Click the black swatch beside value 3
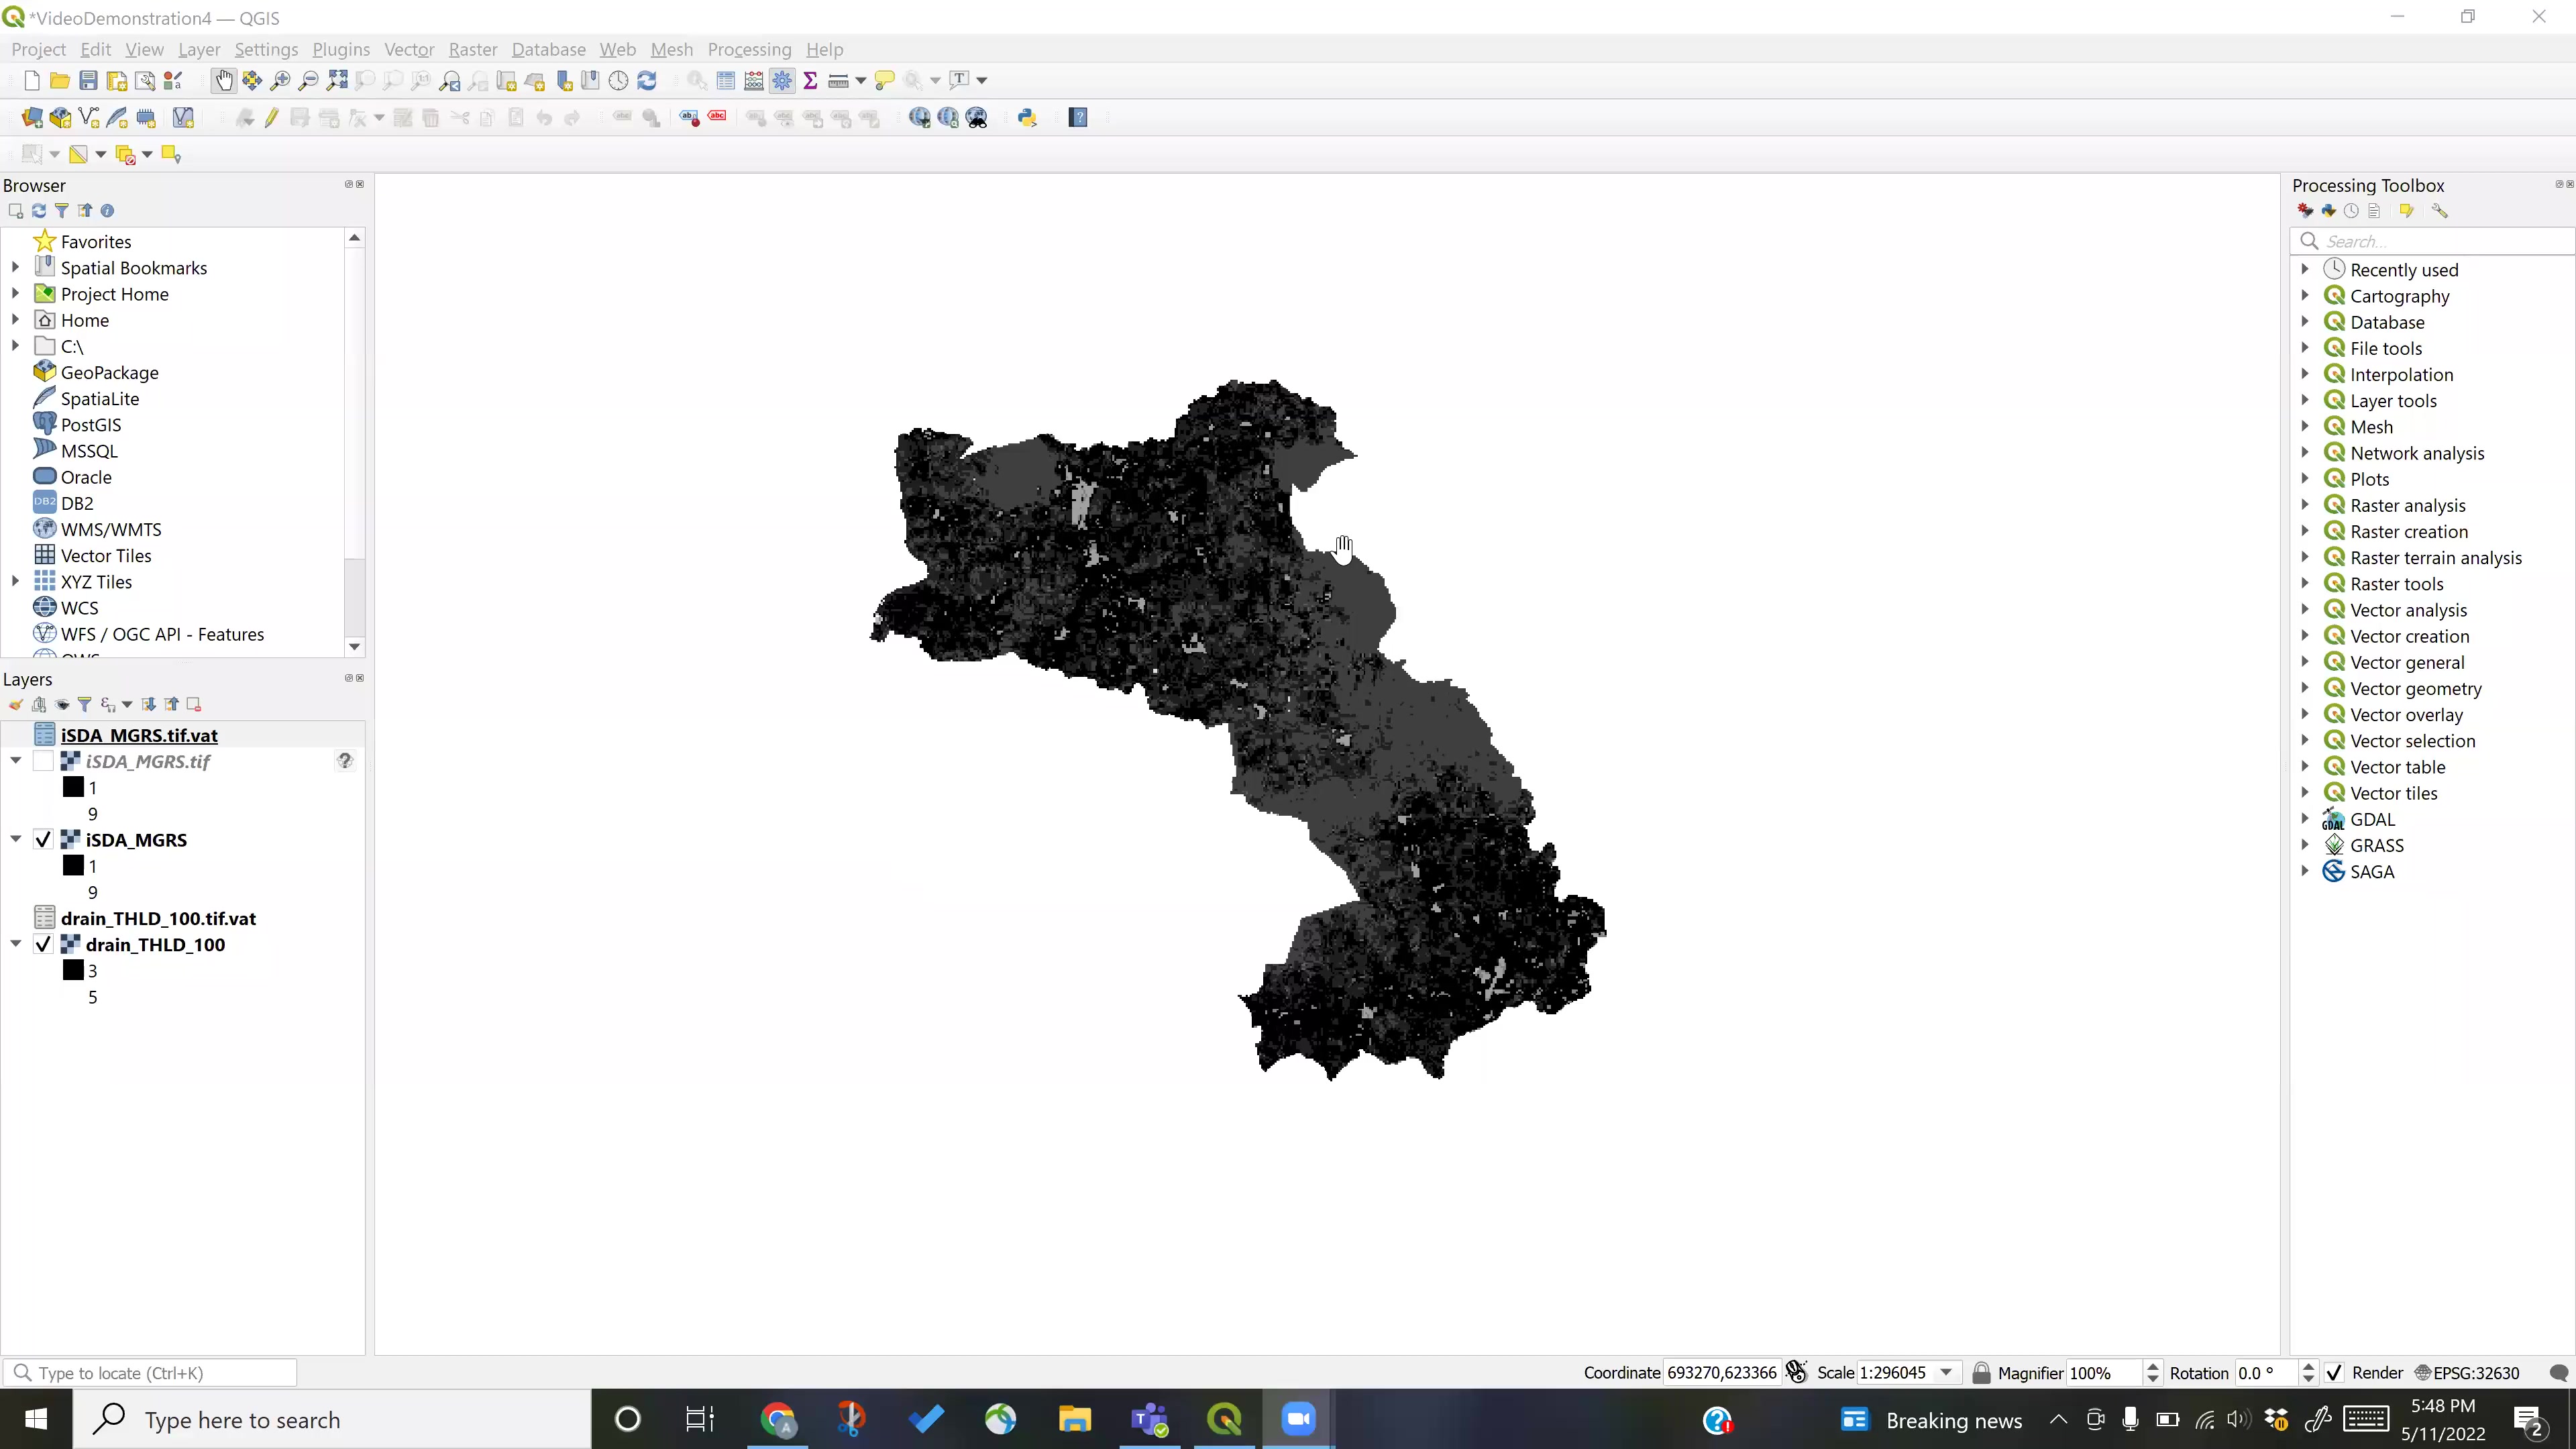This screenshot has width=2576, height=1449. click(74, 970)
